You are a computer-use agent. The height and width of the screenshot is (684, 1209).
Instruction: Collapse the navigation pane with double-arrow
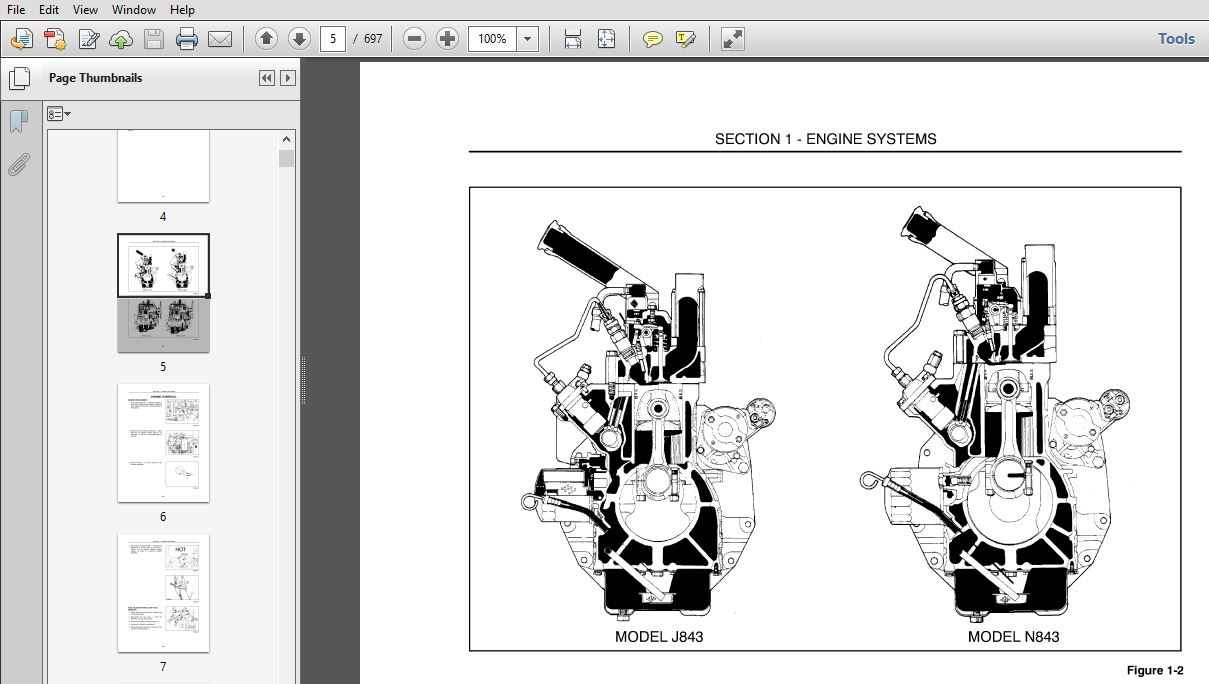pyautogui.click(x=267, y=78)
